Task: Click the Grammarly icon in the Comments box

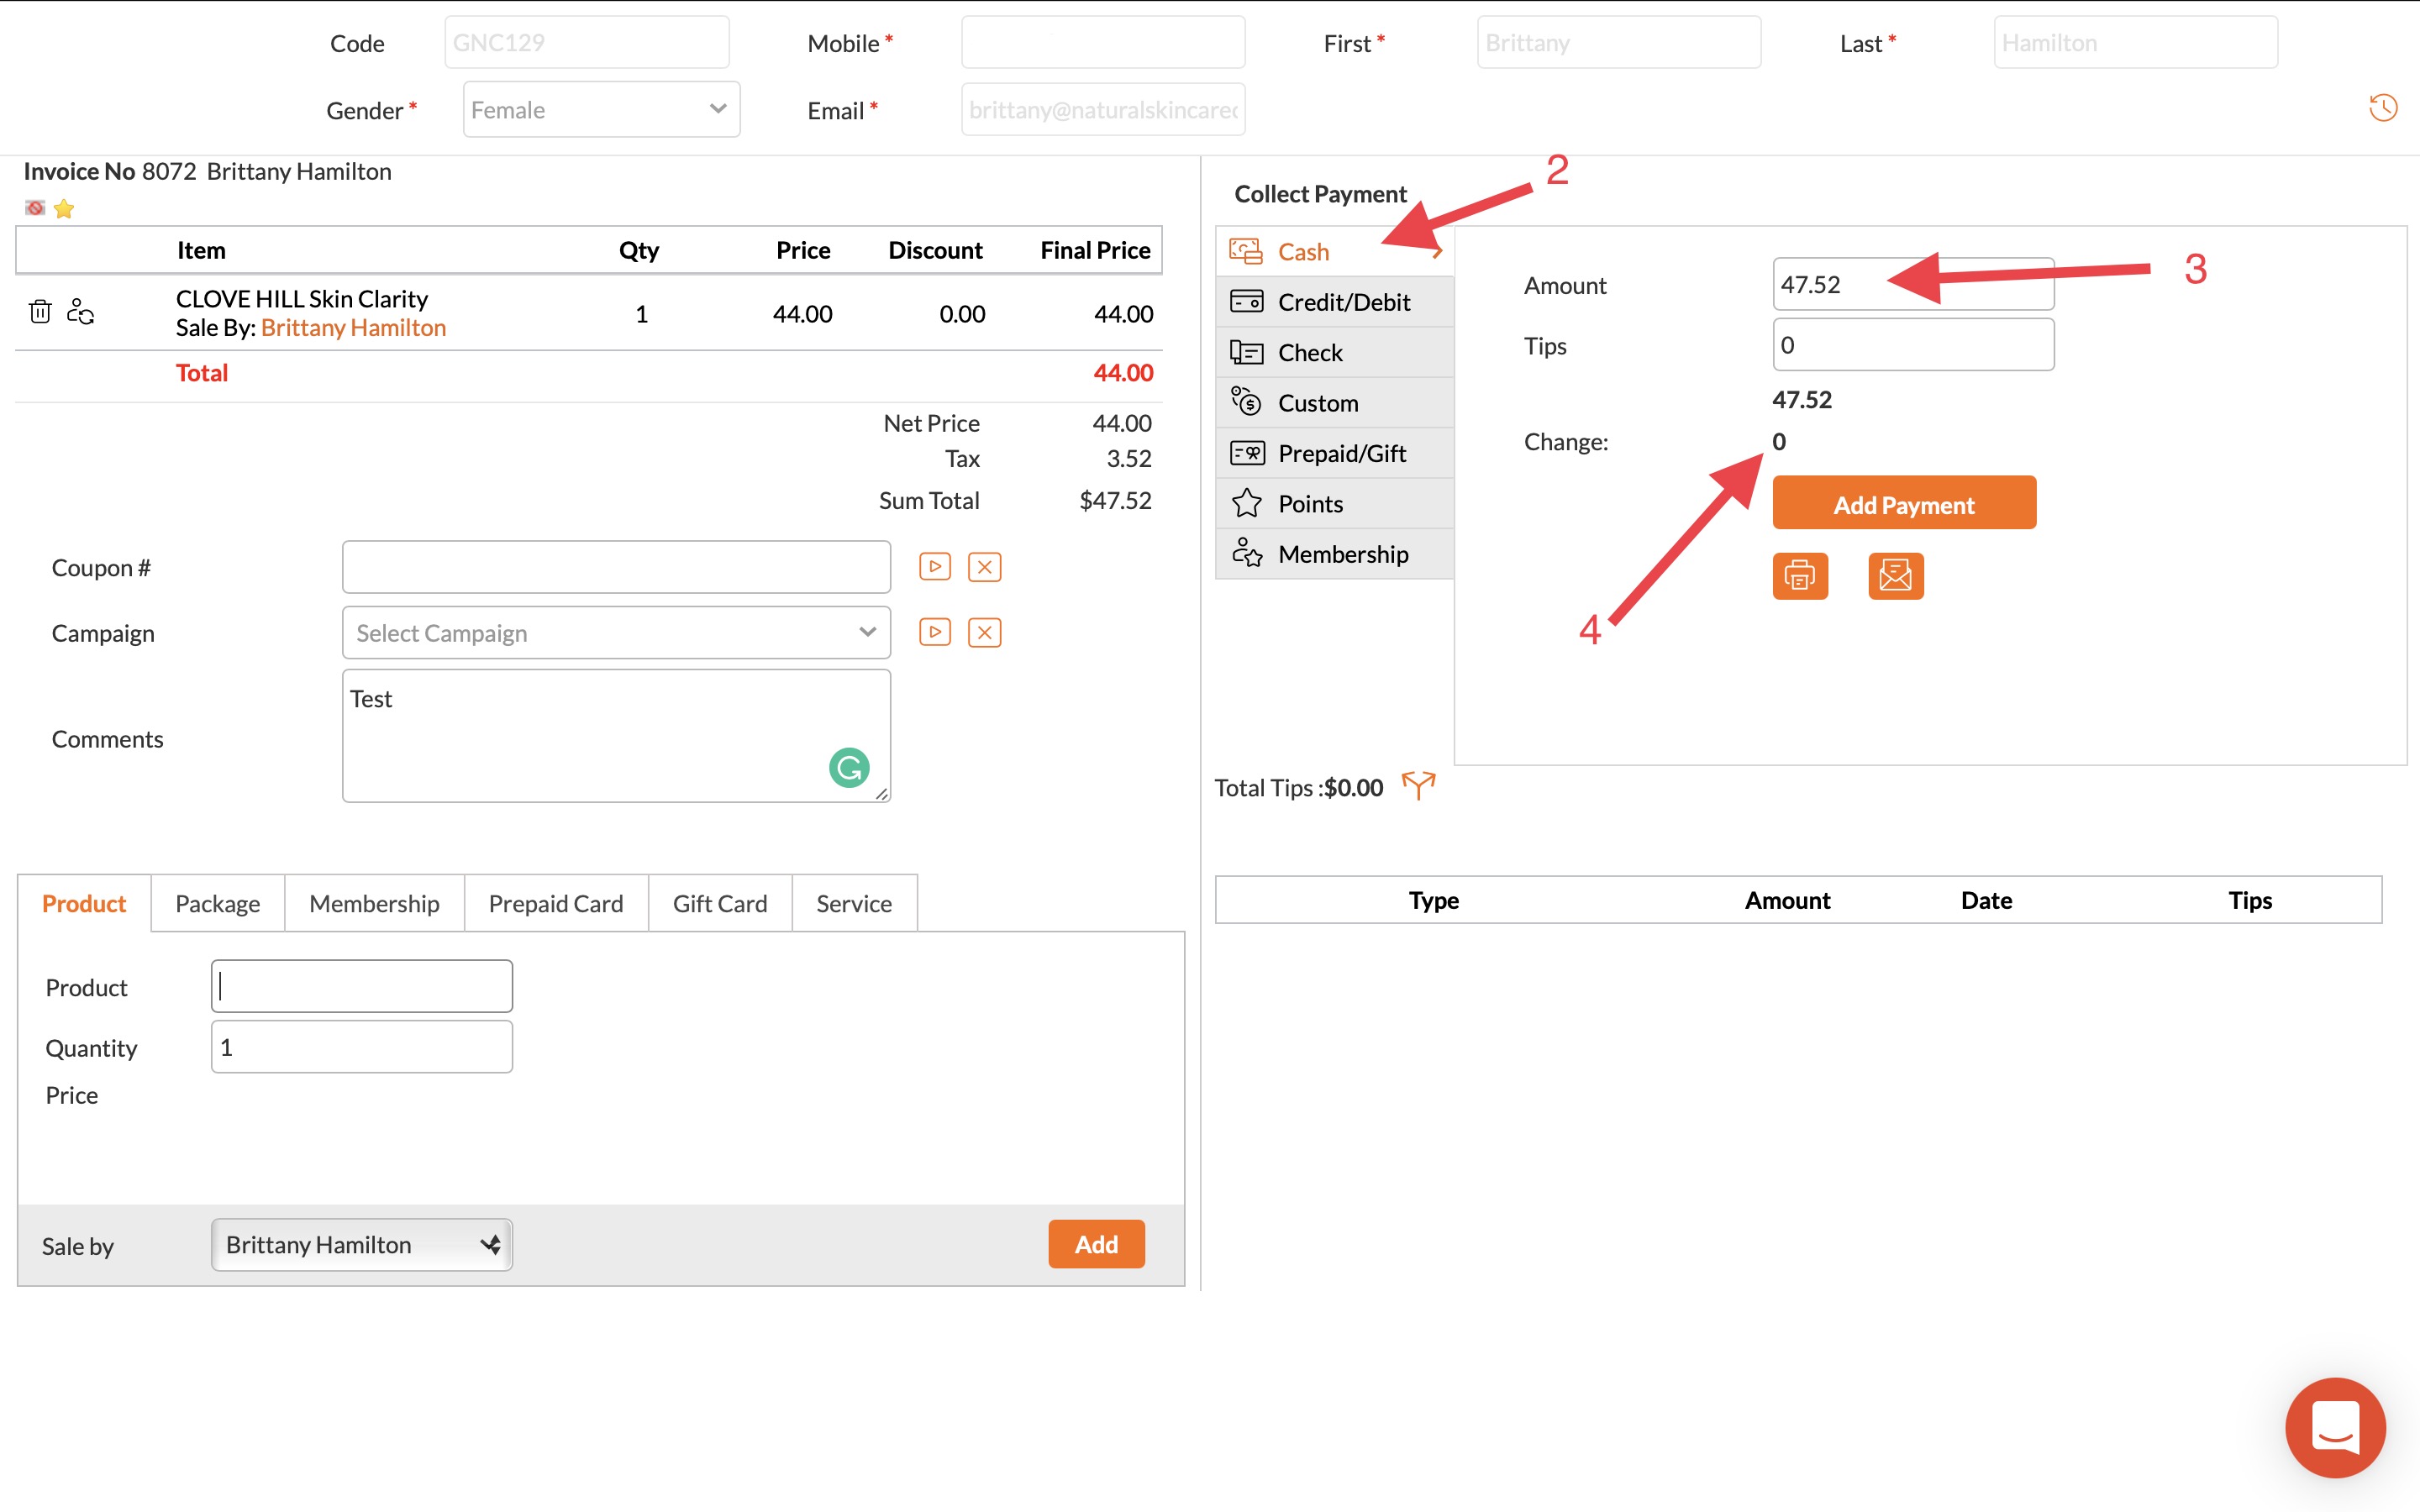Action: click(849, 768)
